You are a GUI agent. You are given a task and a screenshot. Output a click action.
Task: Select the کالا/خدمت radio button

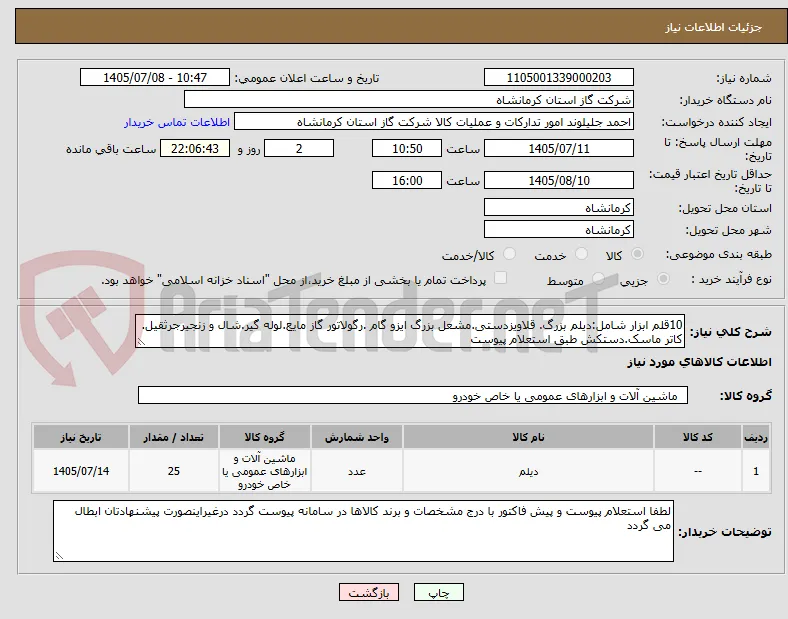tap(510, 254)
